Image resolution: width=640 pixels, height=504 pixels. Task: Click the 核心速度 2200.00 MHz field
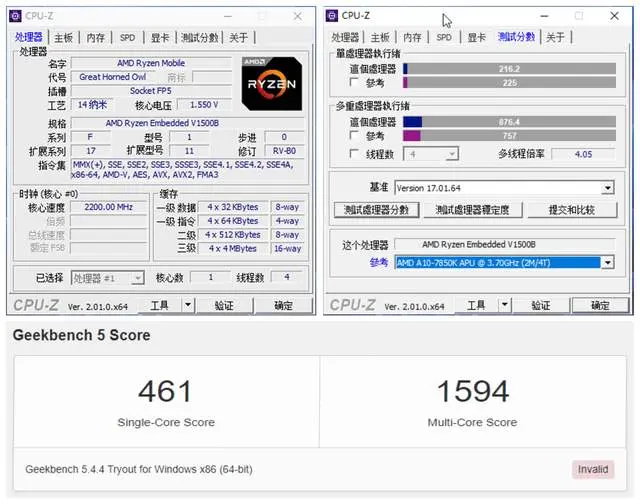pyautogui.click(x=109, y=207)
